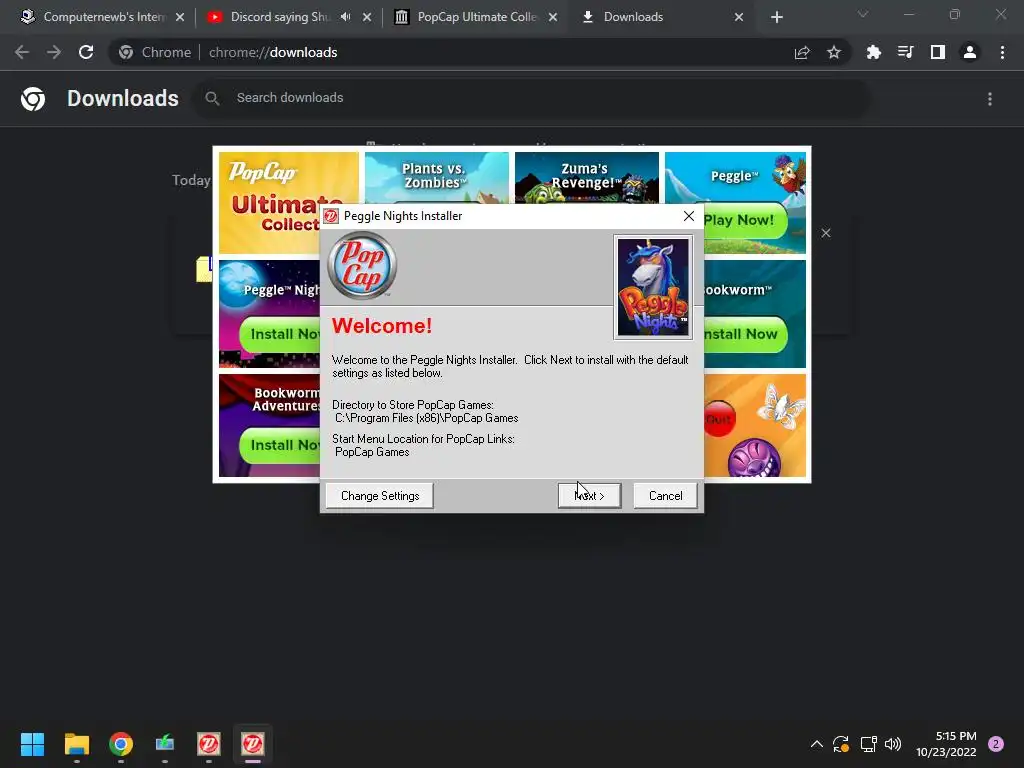Open the volume tray icon
The height and width of the screenshot is (768, 1024).
[893, 744]
